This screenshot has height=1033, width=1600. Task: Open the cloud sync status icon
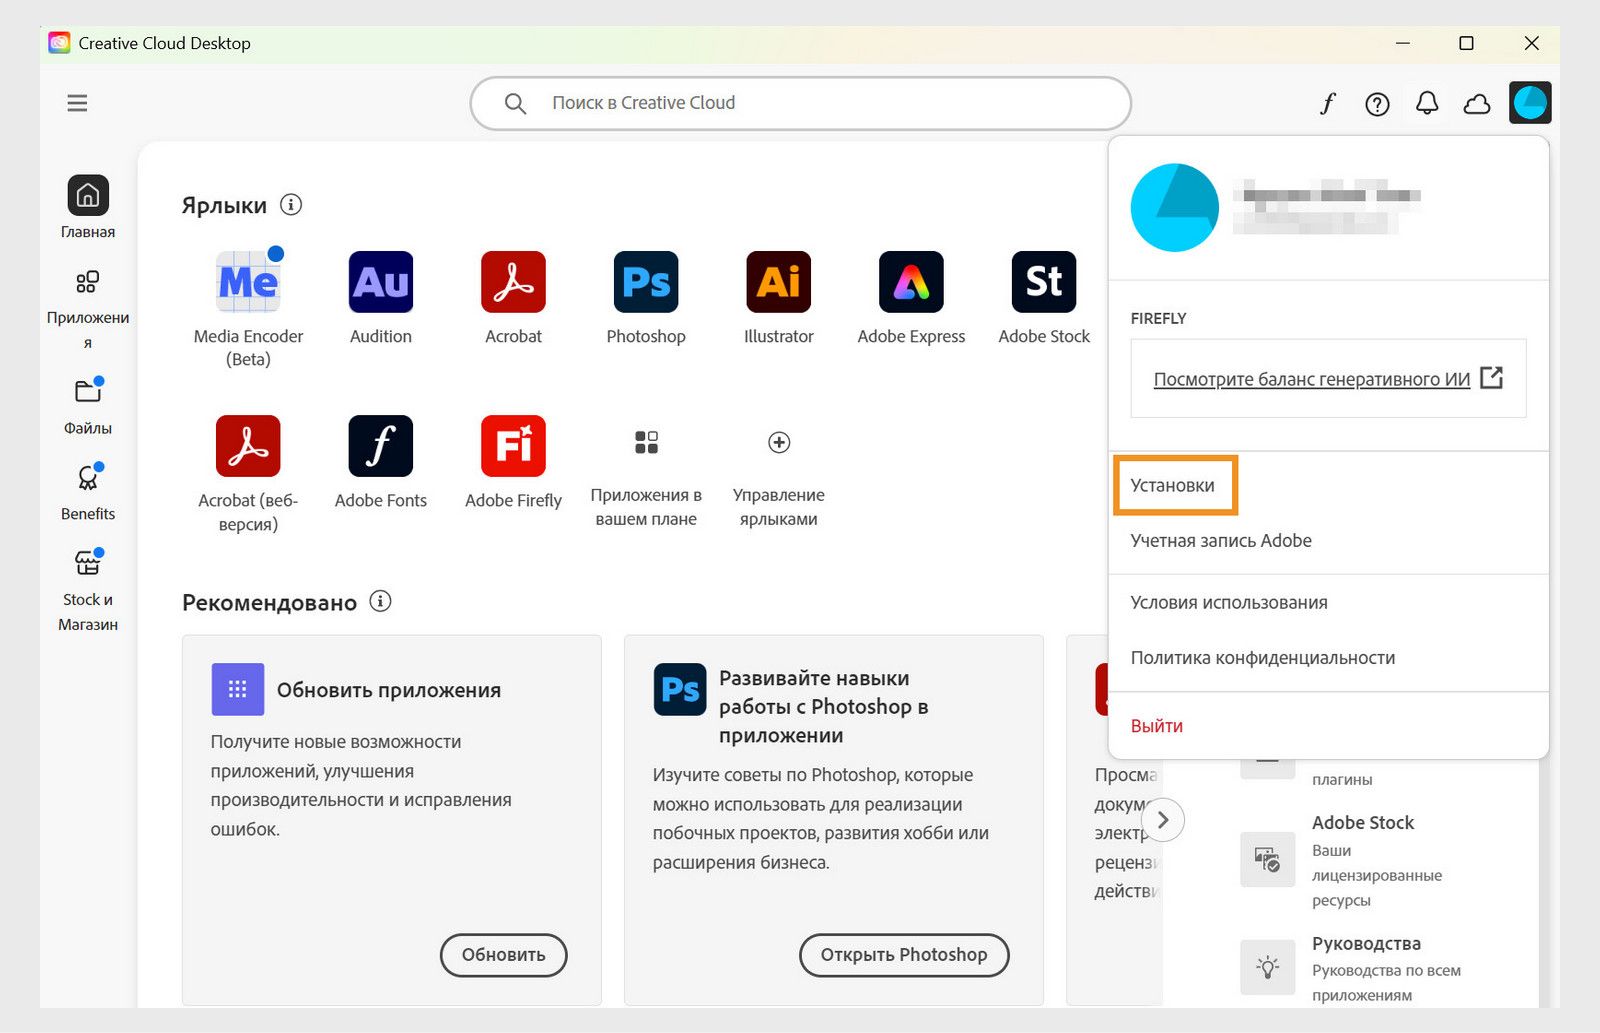tap(1477, 102)
